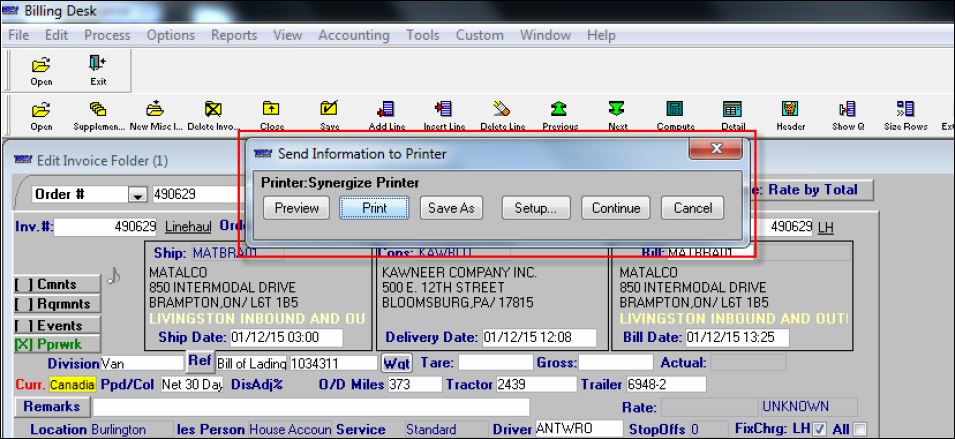
Task: Click the Exit icon in top toolbar
Action: click(x=98, y=74)
